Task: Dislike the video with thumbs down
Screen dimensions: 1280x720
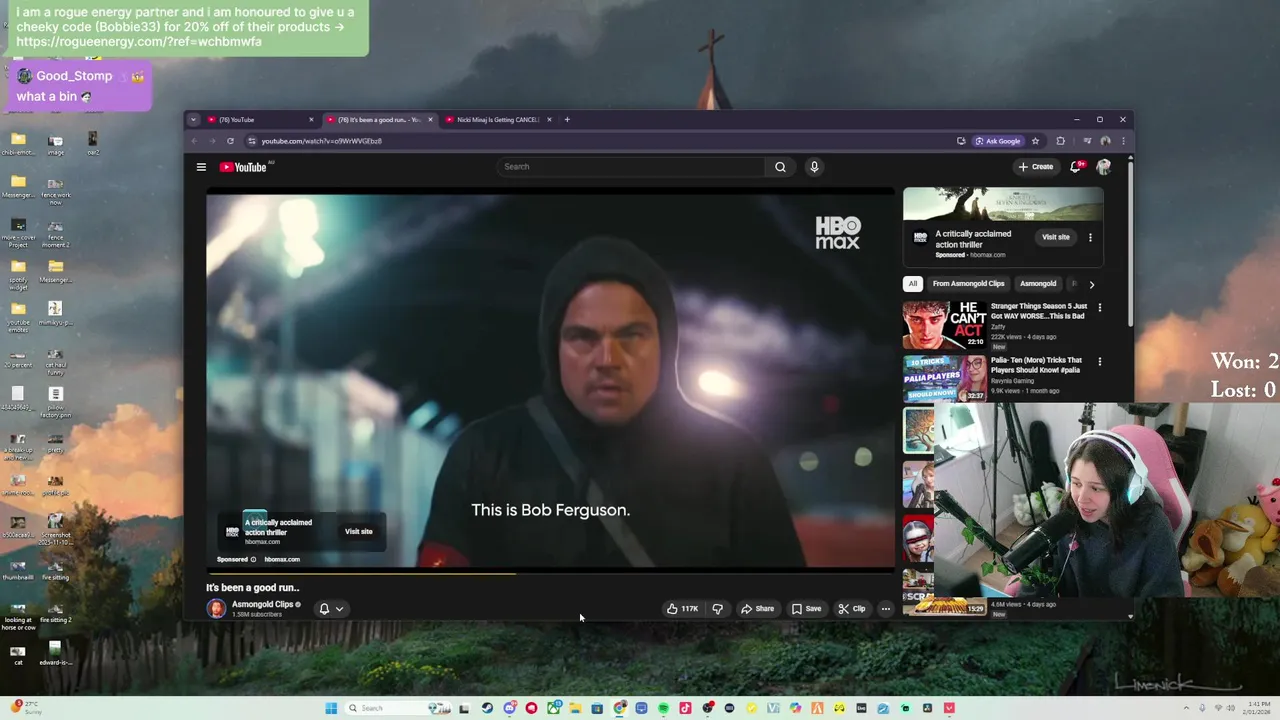Action: (717, 608)
